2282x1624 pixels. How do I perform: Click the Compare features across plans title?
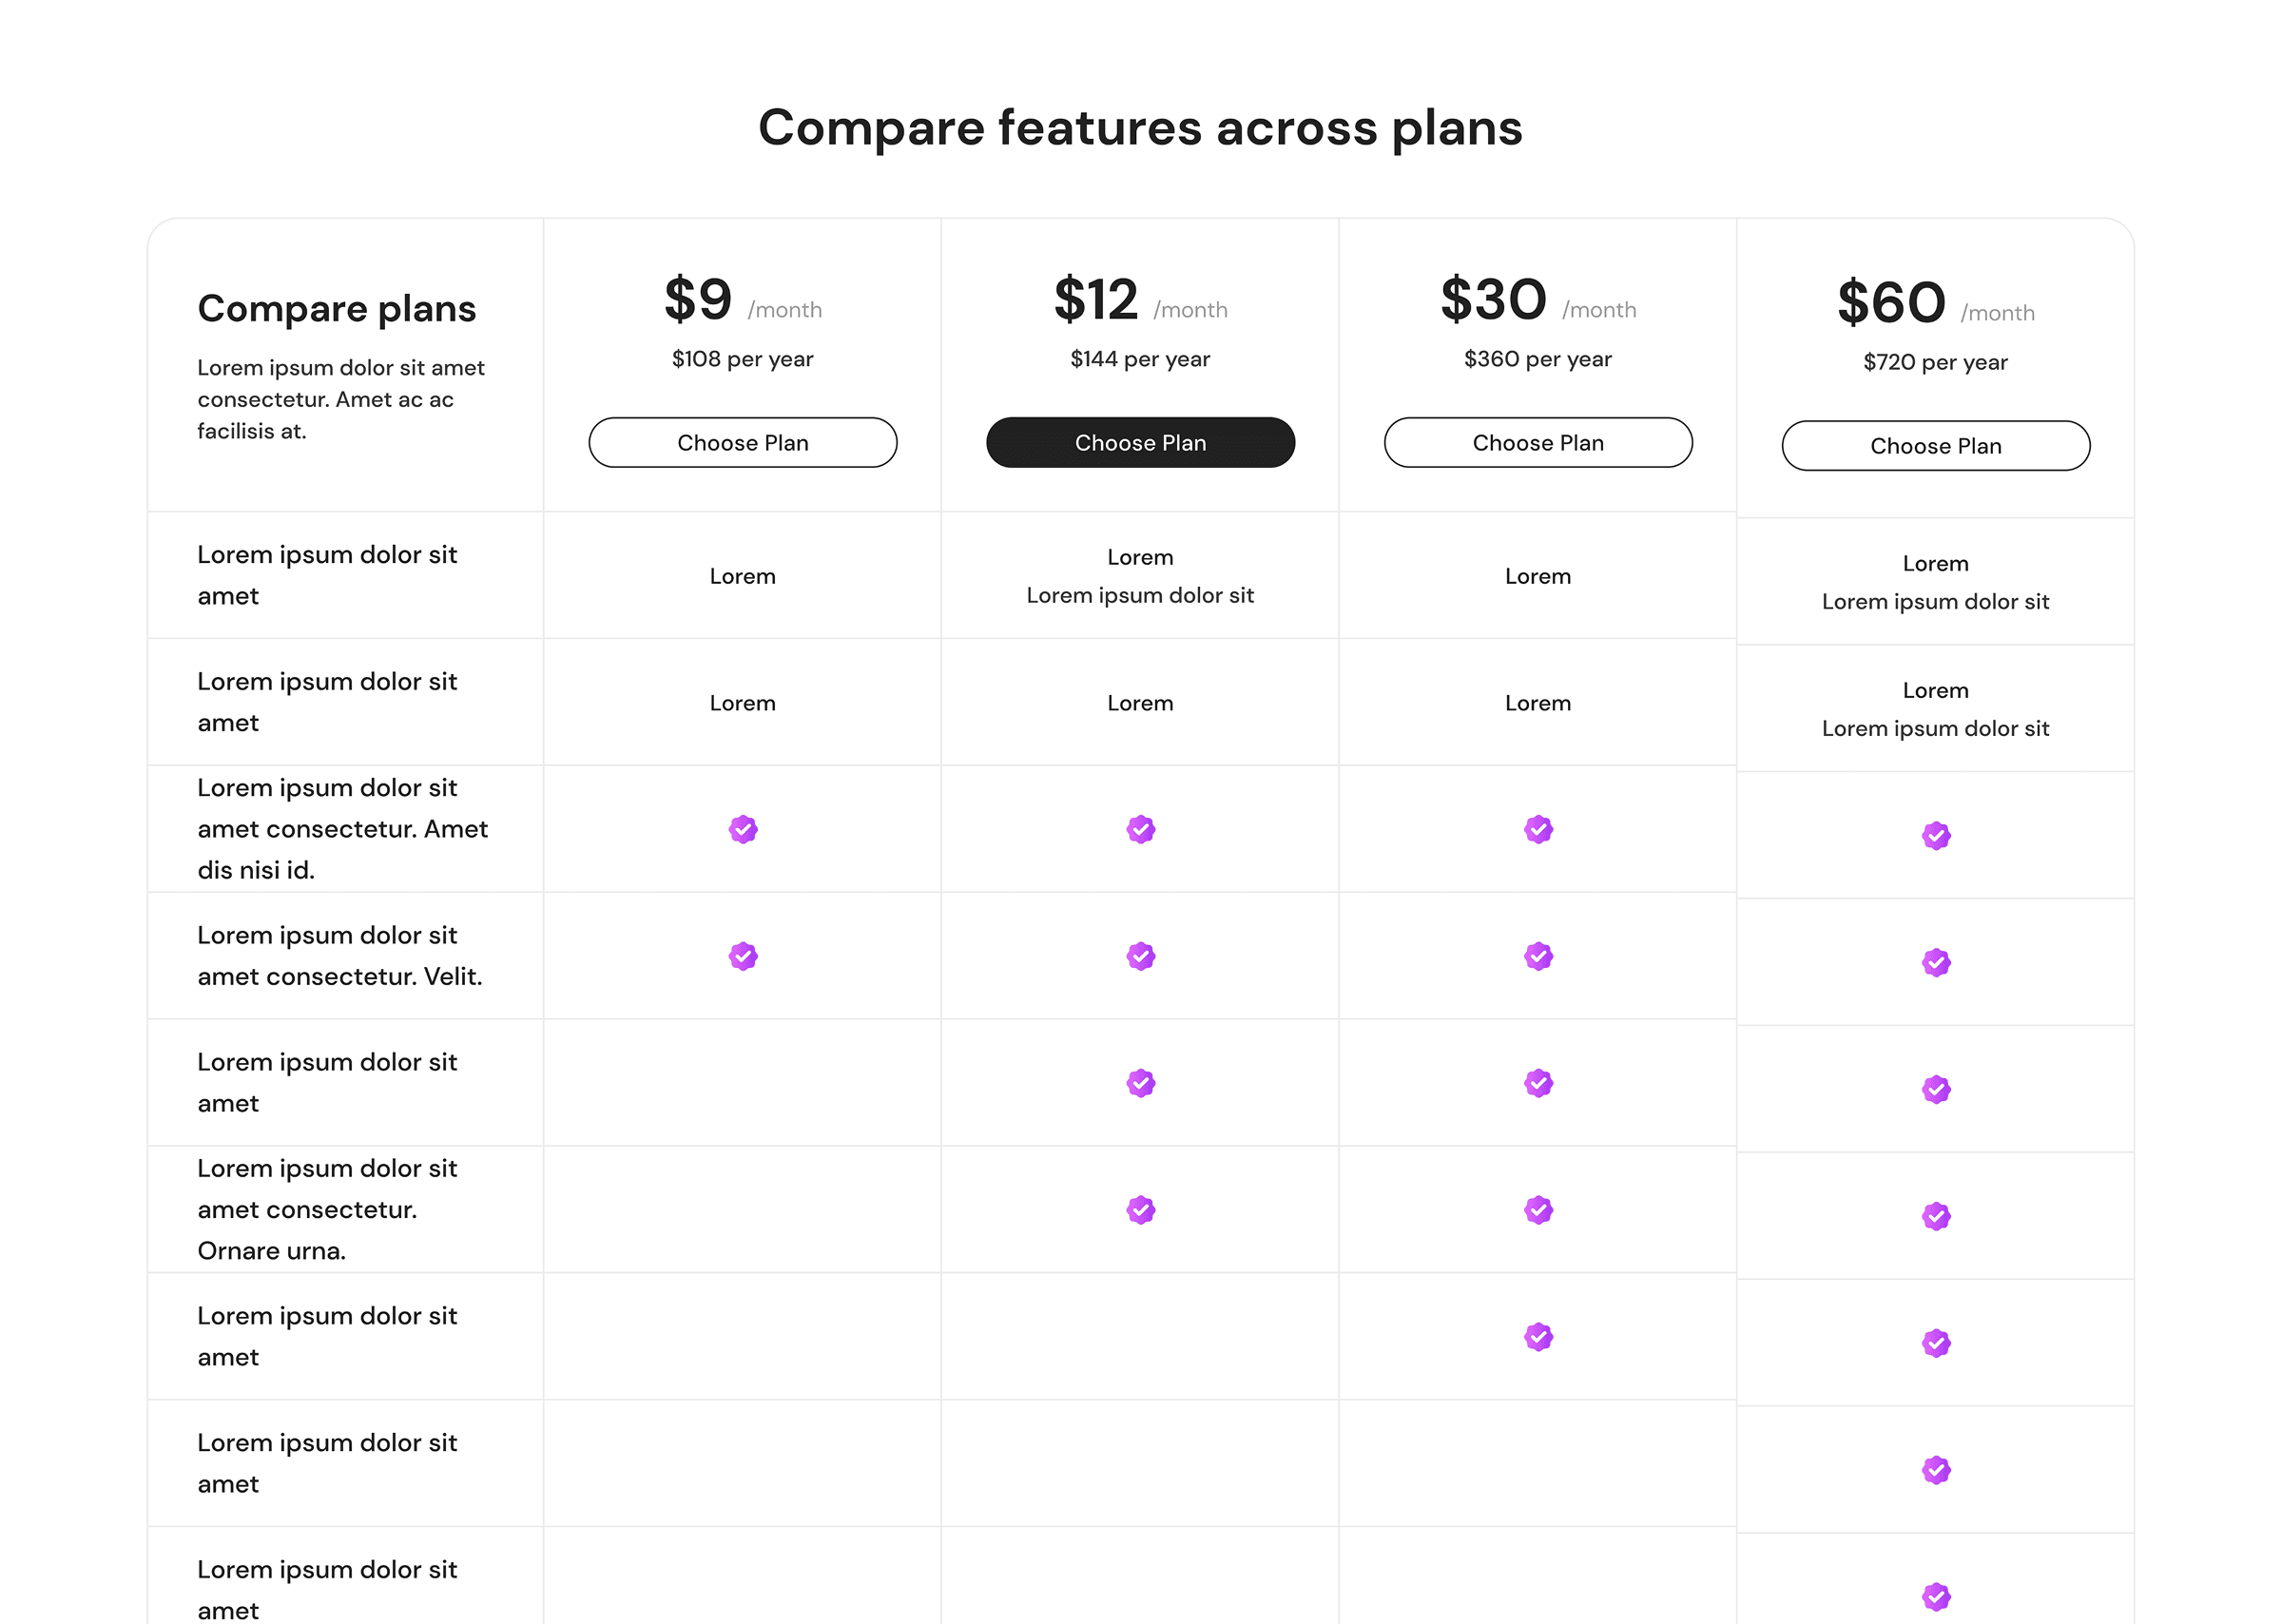1141,128
